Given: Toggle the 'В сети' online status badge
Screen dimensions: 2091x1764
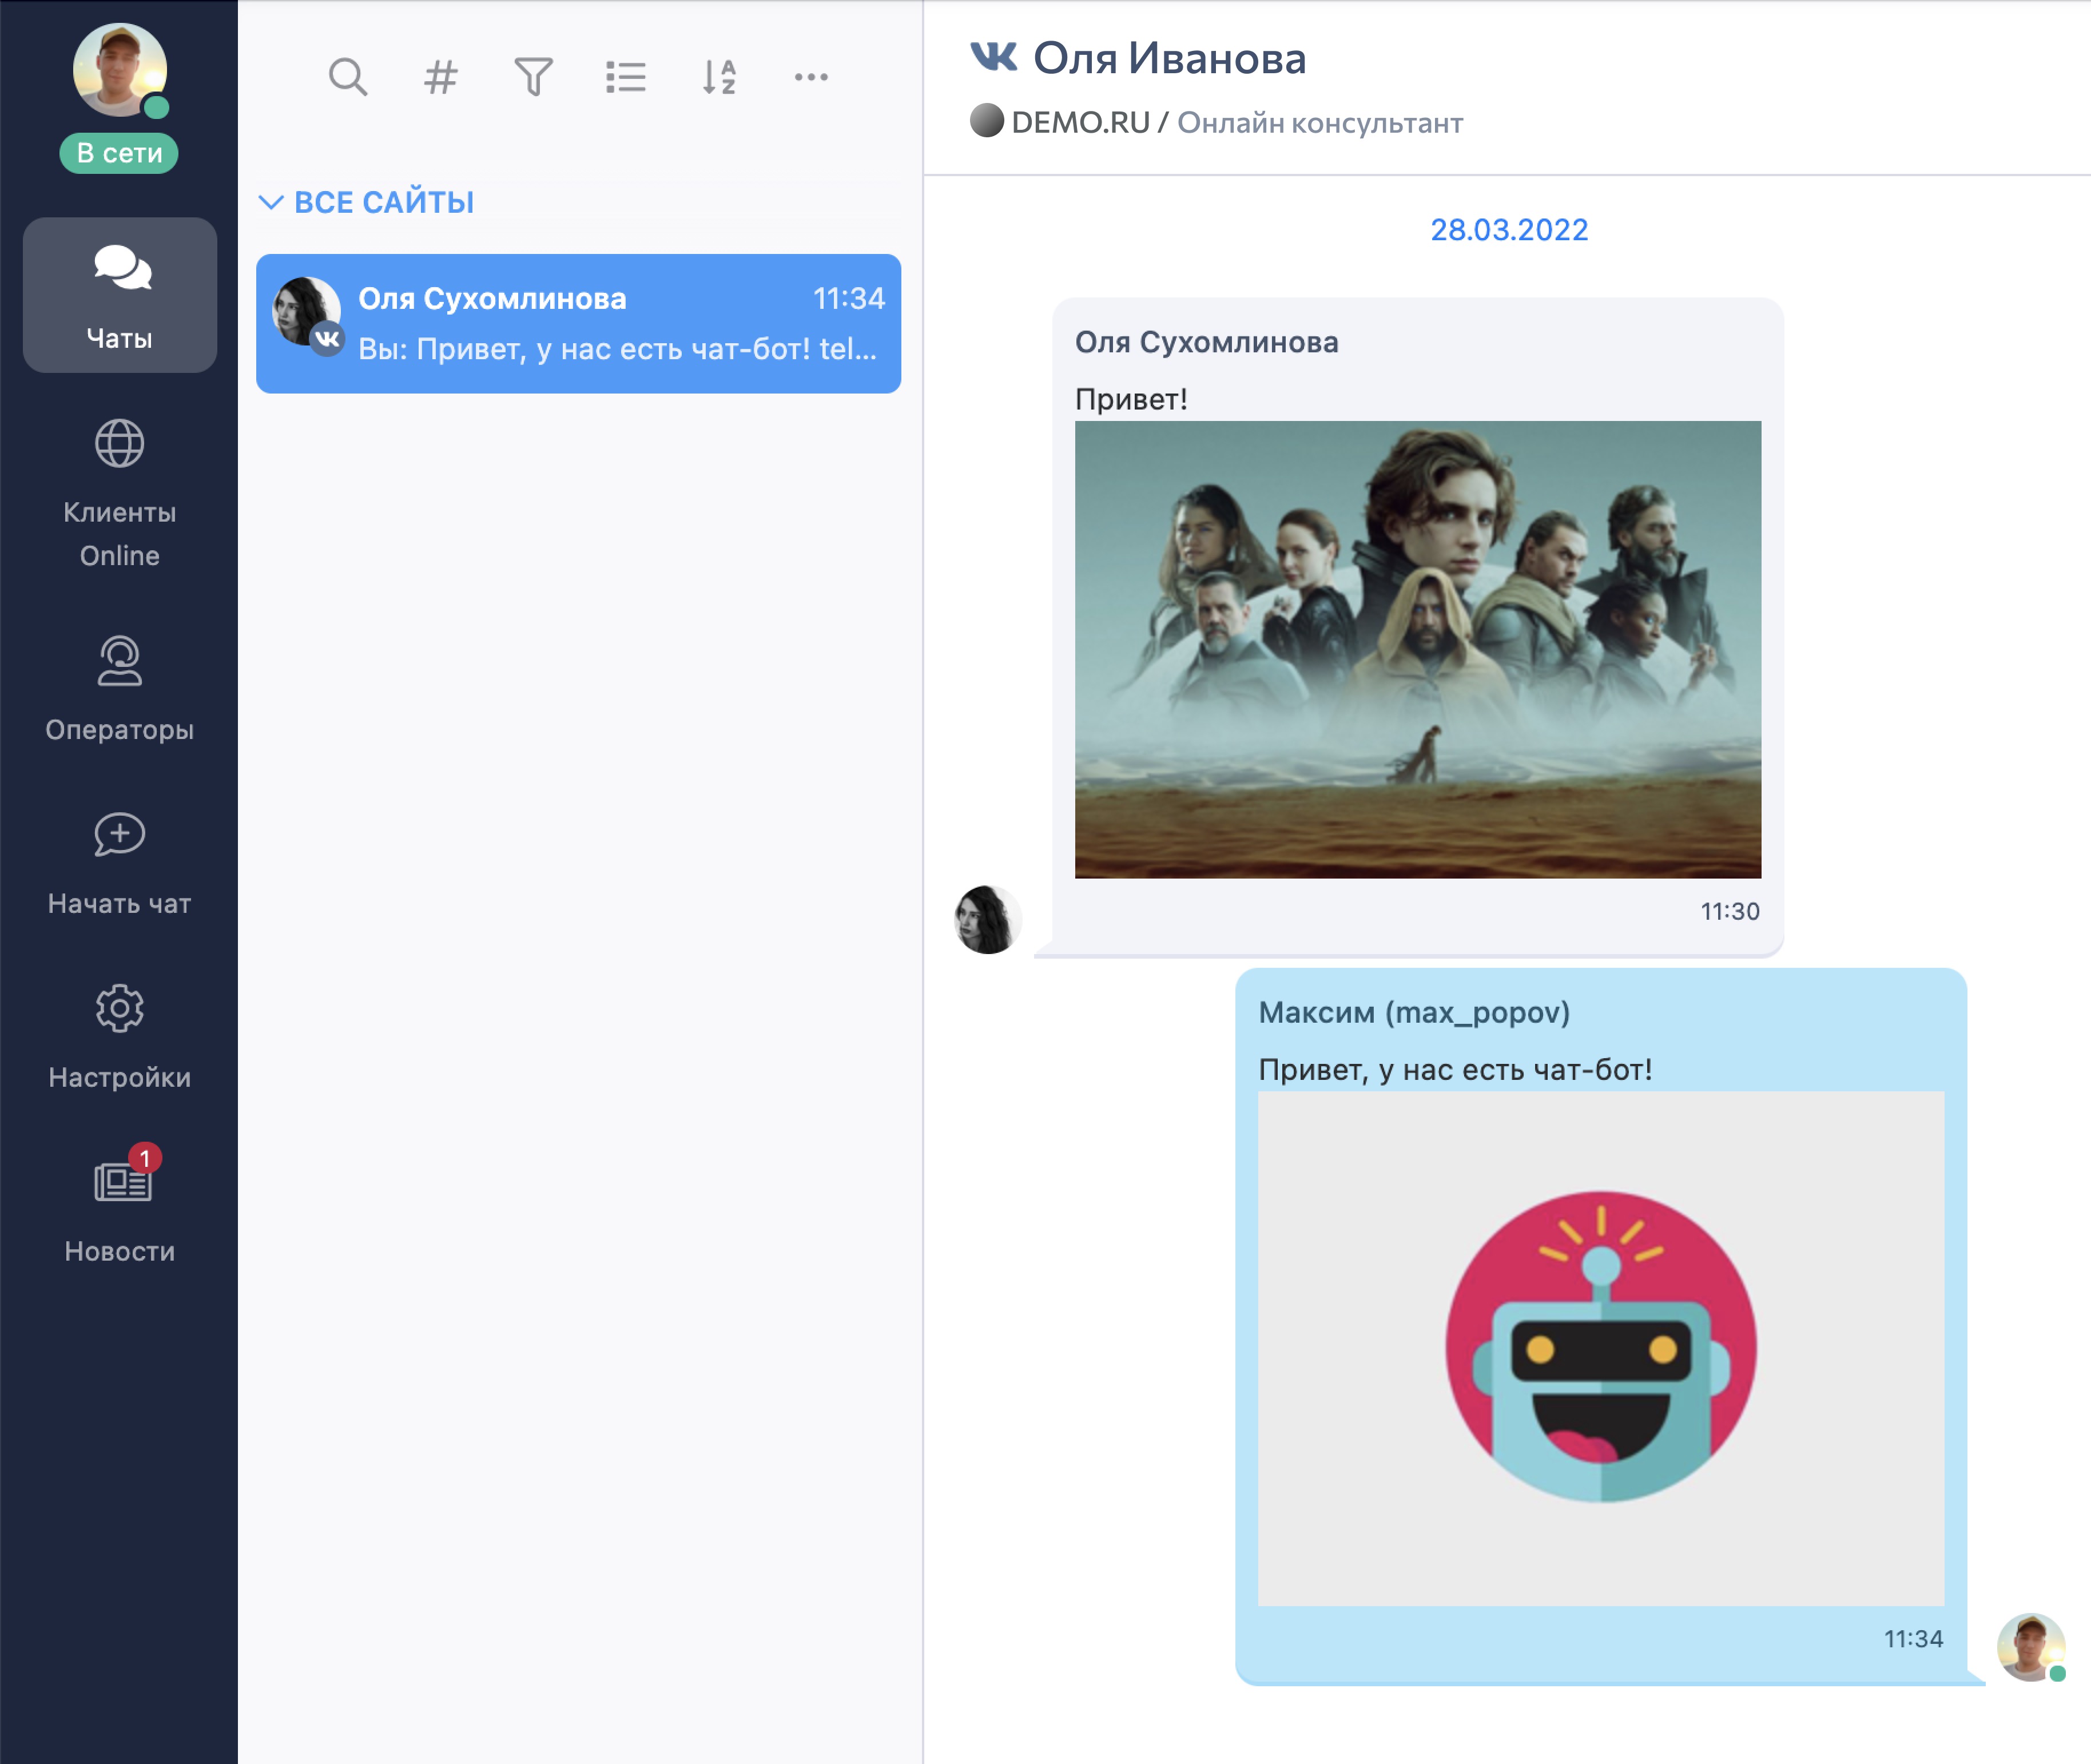Looking at the screenshot, I should coord(119,153).
